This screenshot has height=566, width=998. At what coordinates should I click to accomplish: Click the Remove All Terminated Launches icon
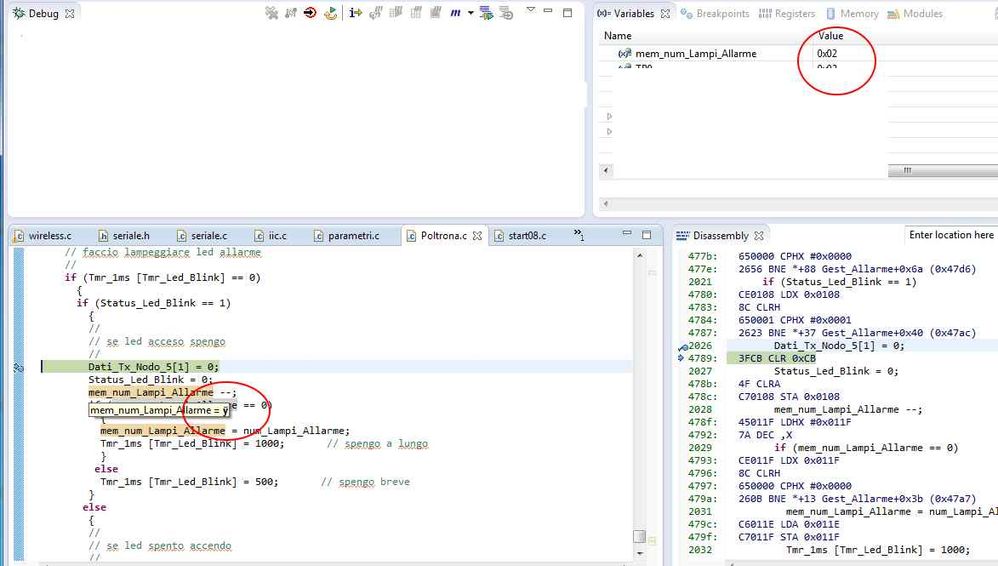272,13
